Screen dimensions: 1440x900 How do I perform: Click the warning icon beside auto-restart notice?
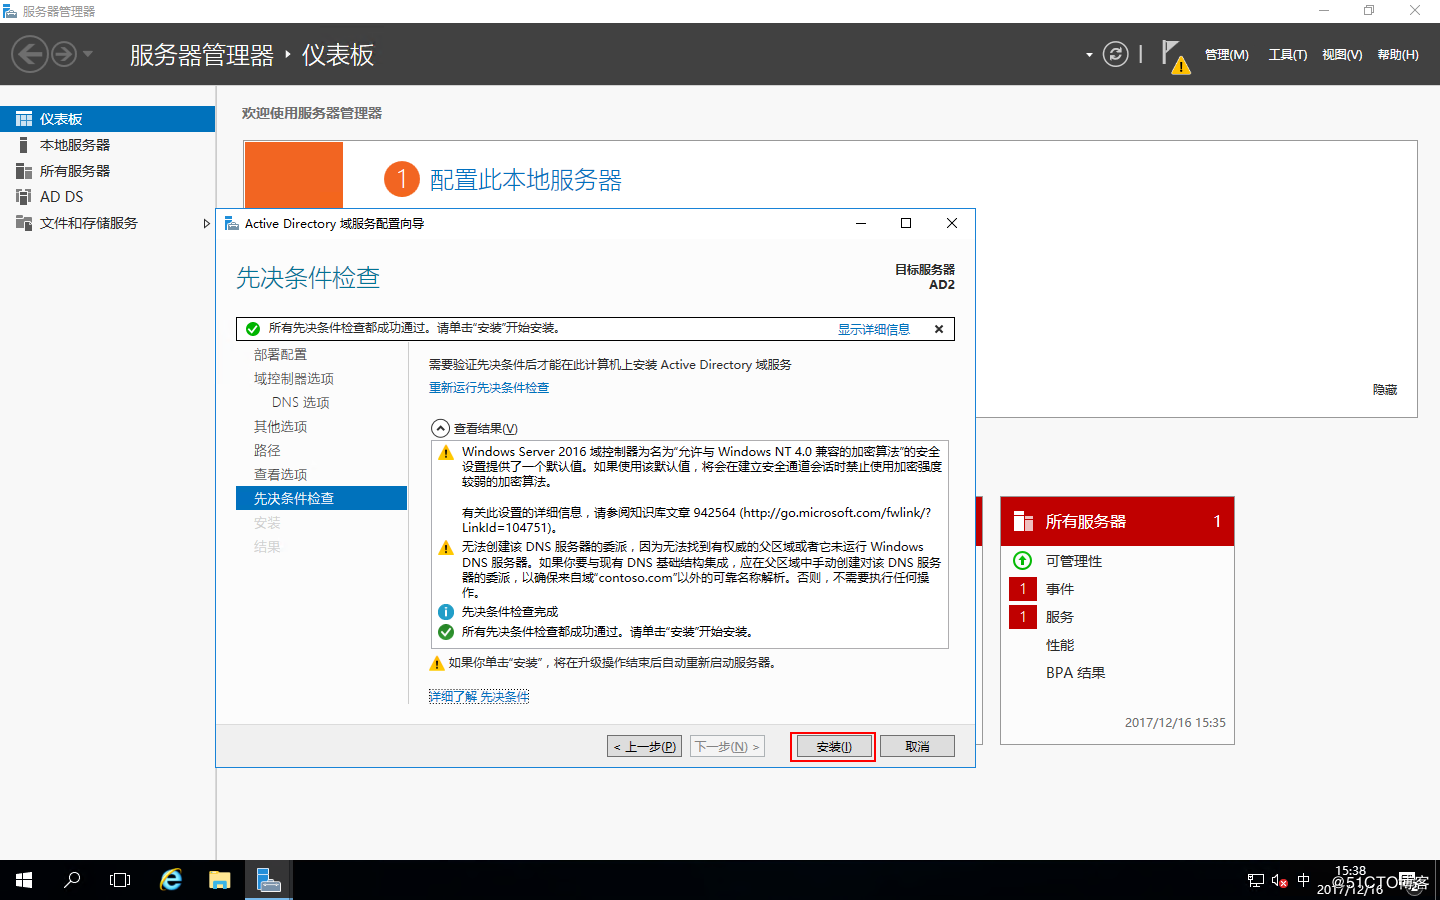436,663
